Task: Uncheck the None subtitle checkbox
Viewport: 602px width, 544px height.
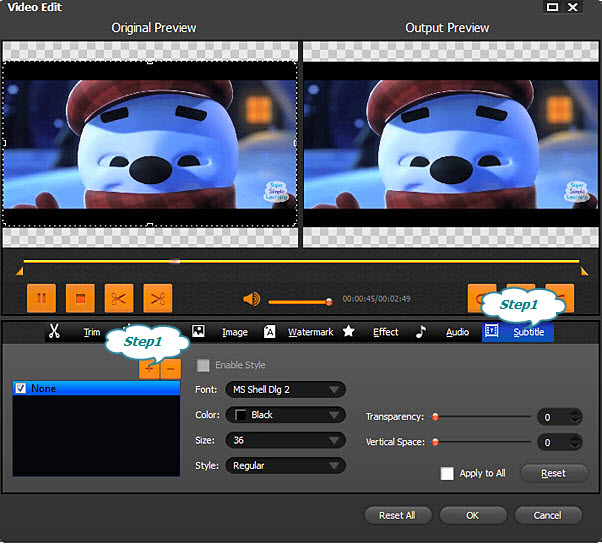Action: 21,388
